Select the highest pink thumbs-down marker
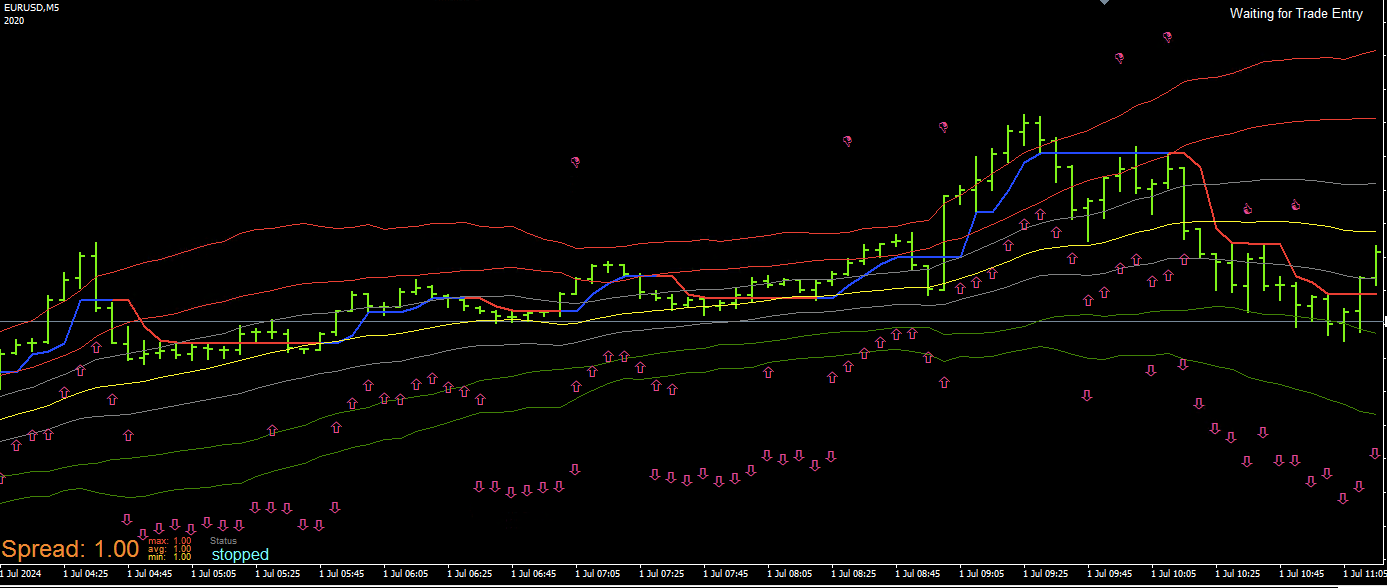This screenshot has height=588, width=1387. point(1167,38)
